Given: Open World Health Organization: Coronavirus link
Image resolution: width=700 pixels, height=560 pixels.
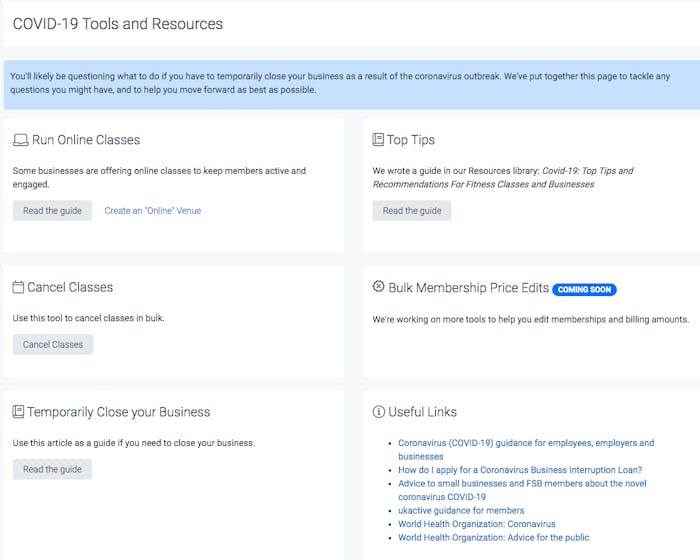Looking at the screenshot, I should pos(477,524).
